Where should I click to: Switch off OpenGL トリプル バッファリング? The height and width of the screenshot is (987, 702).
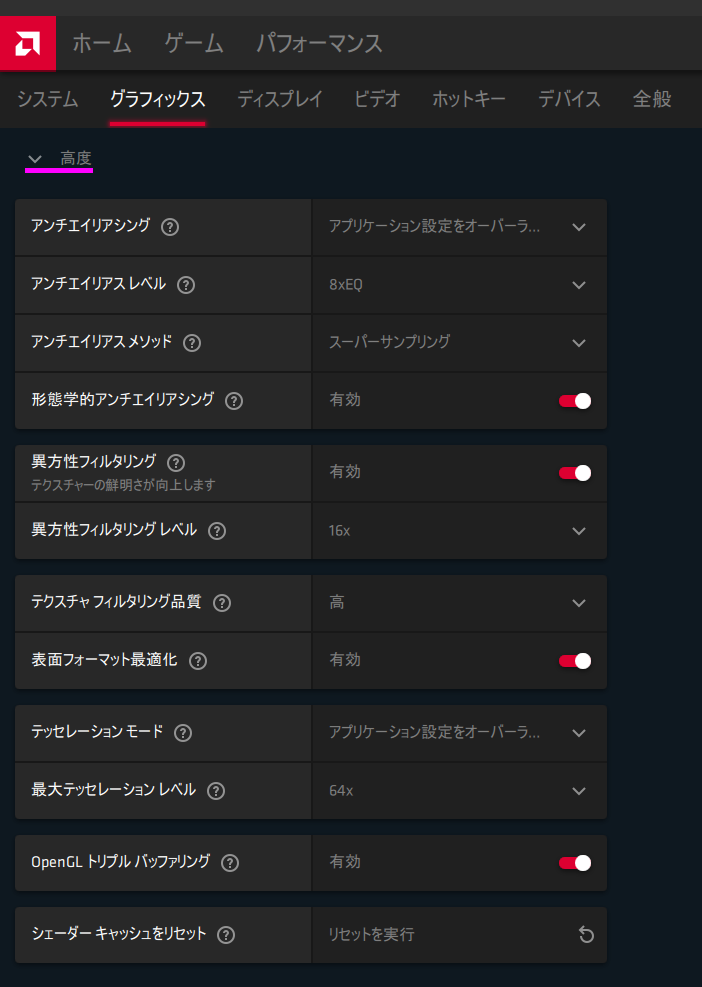point(575,863)
